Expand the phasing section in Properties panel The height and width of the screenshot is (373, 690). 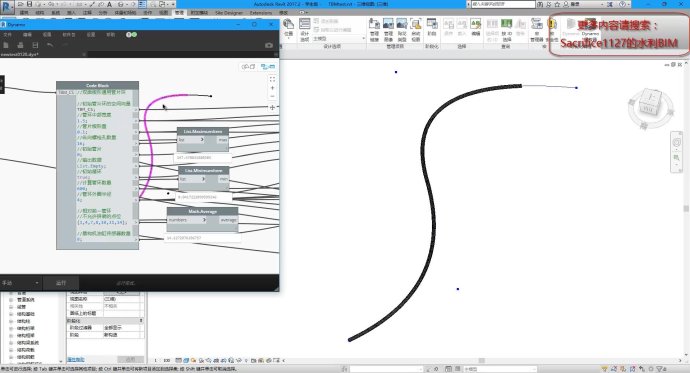pyautogui.click(x=105, y=320)
